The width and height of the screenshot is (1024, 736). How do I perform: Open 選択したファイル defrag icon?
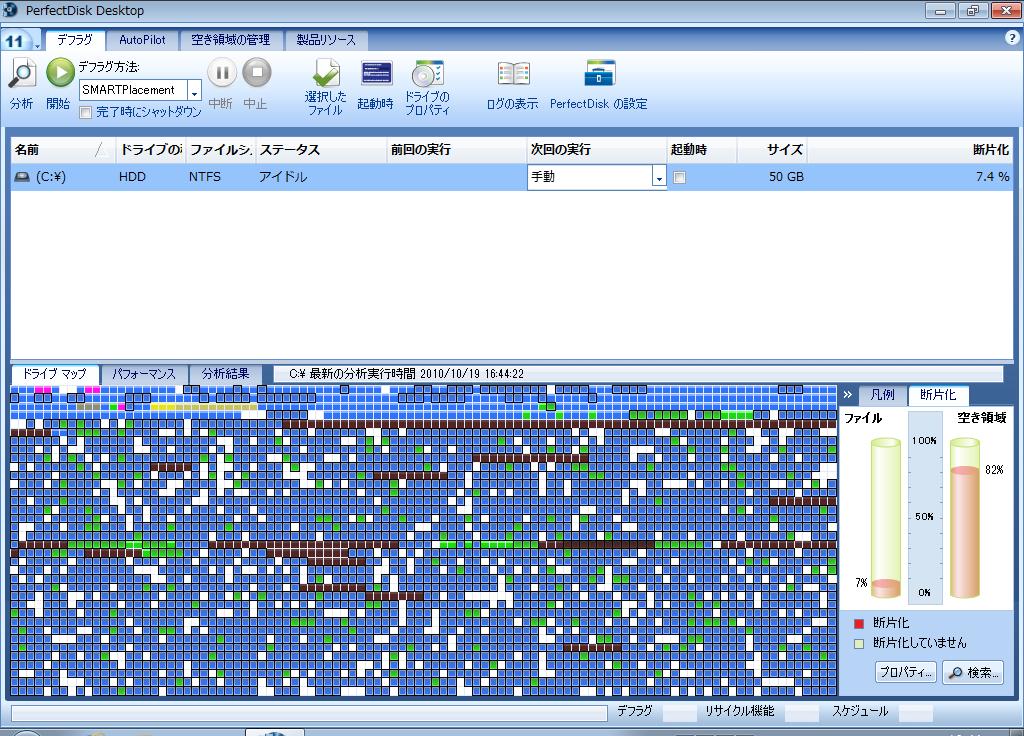(326, 72)
